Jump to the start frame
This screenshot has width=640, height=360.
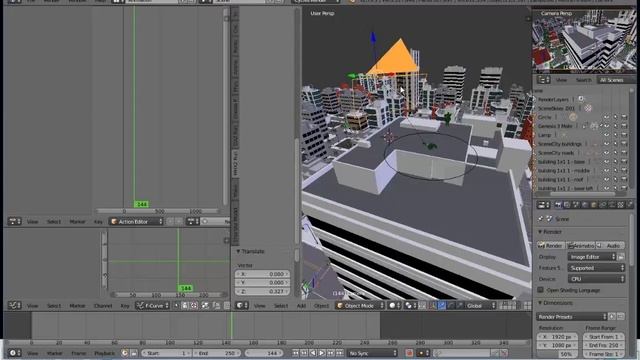[x=296, y=353]
